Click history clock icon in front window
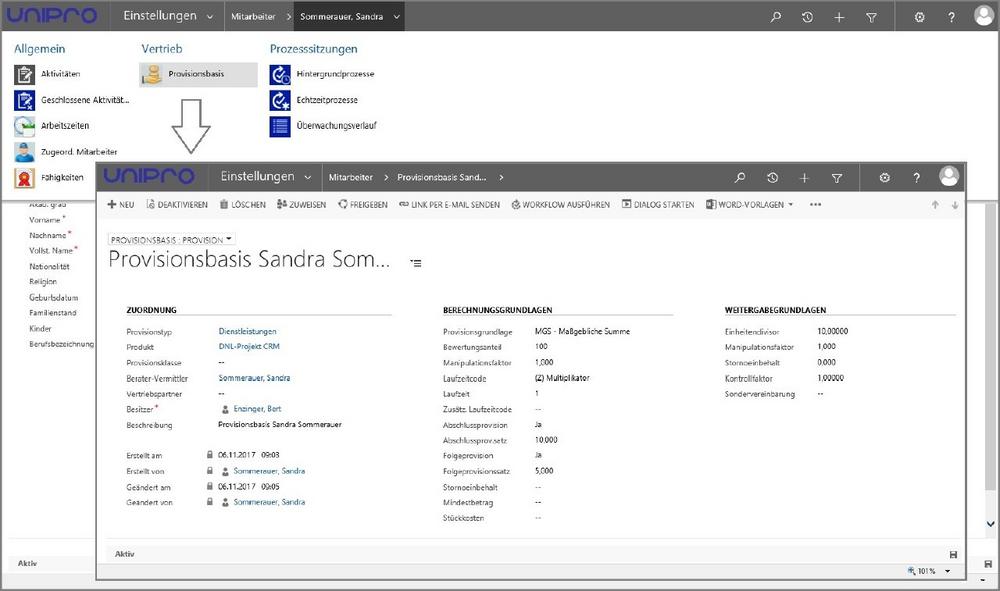This screenshot has height=591, width=1000. (772, 178)
